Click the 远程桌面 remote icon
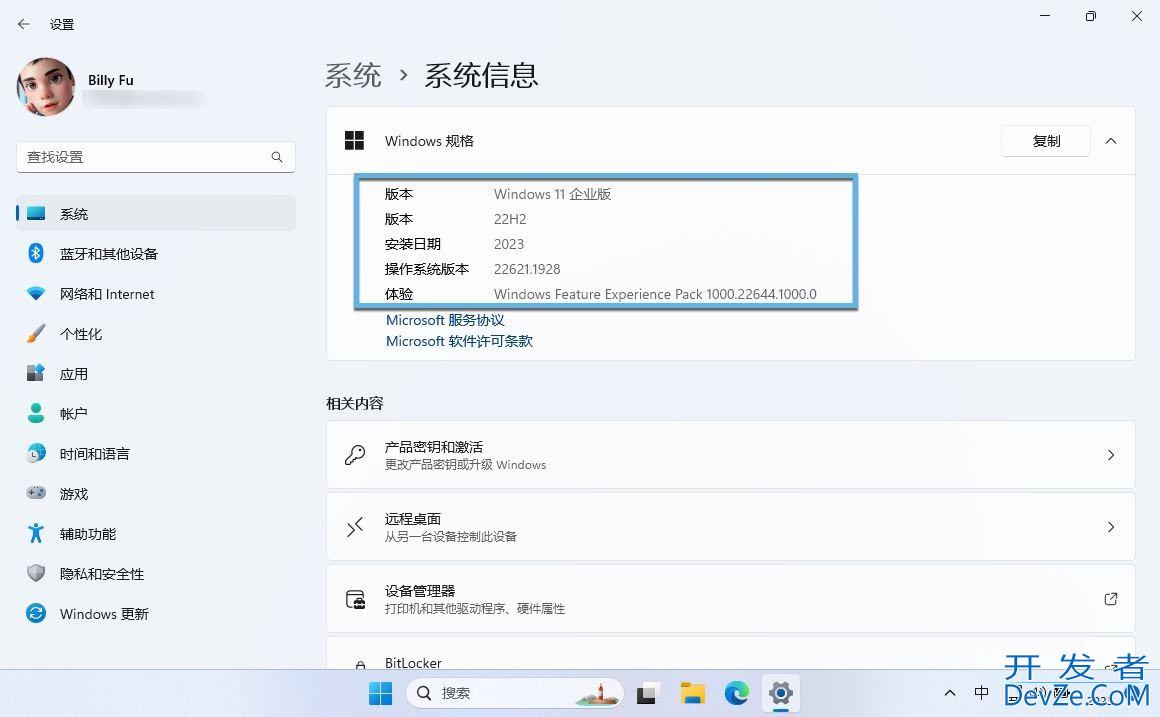The width and height of the screenshot is (1160, 717). pyautogui.click(x=355, y=527)
